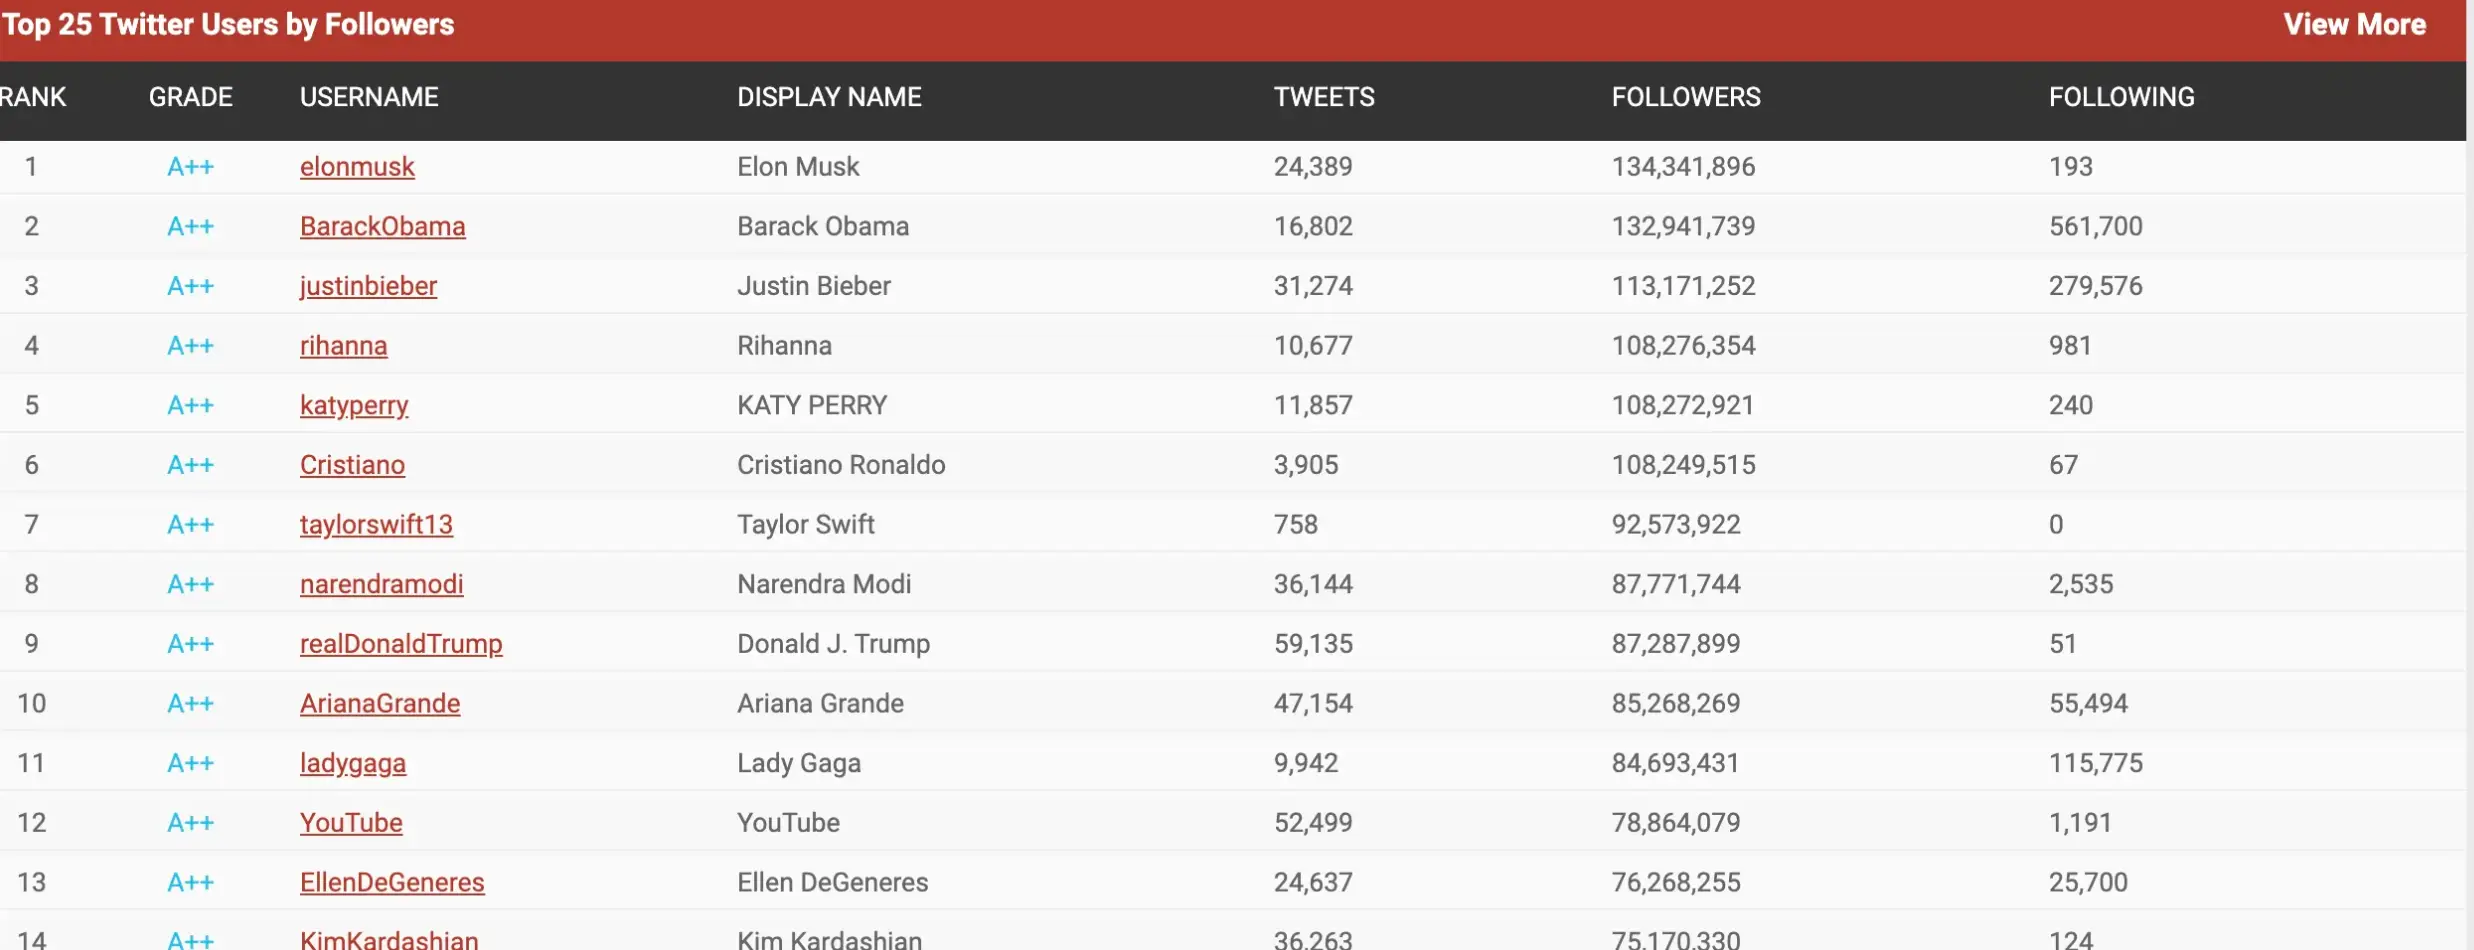Open KimKardashian's profile link

(x=388, y=939)
